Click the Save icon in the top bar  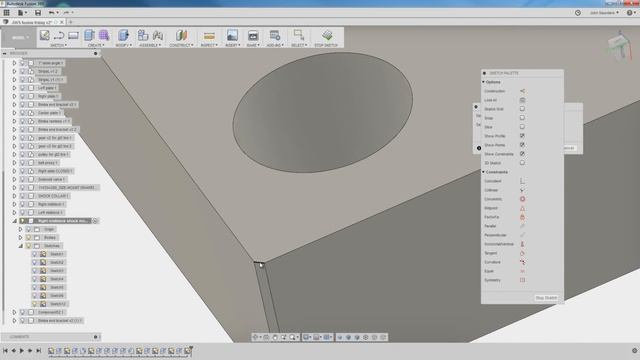pyautogui.click(x=38, y=13)
